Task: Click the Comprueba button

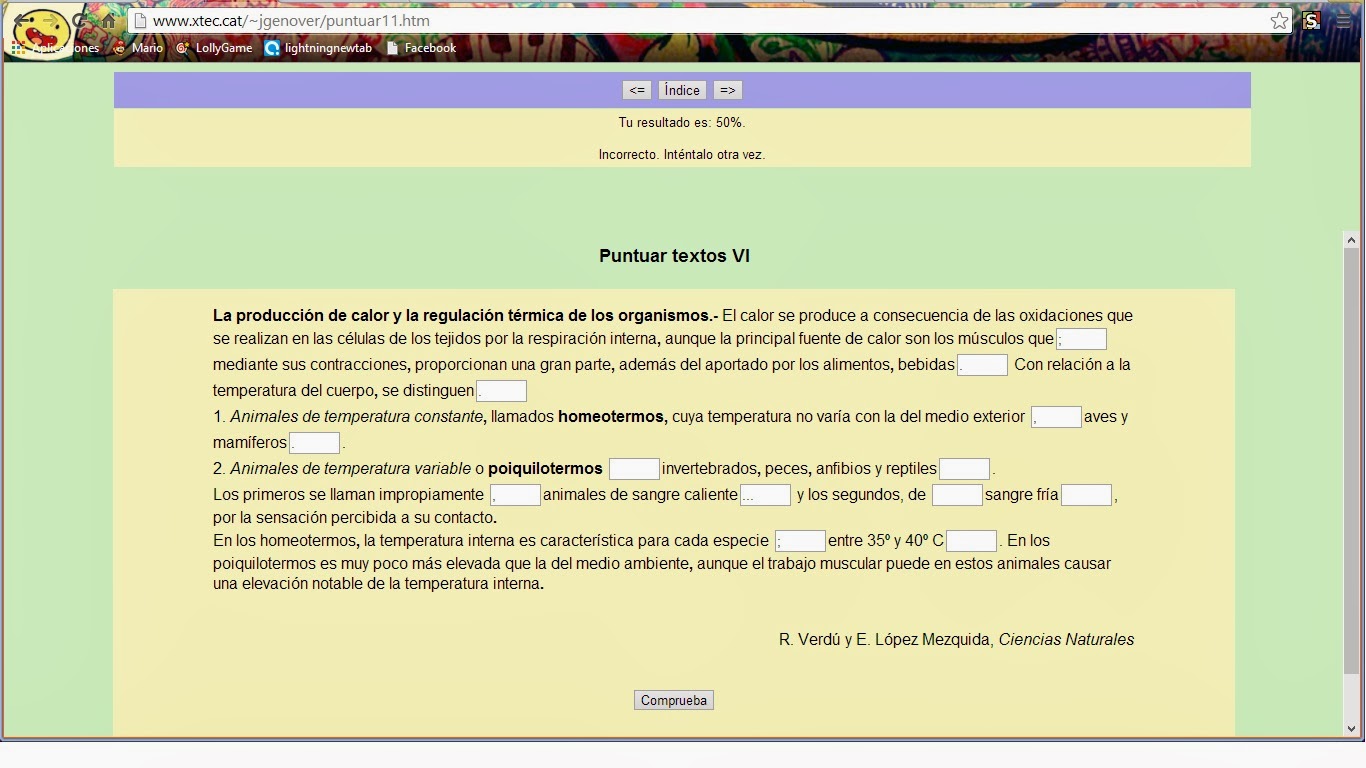Action: 674,700
